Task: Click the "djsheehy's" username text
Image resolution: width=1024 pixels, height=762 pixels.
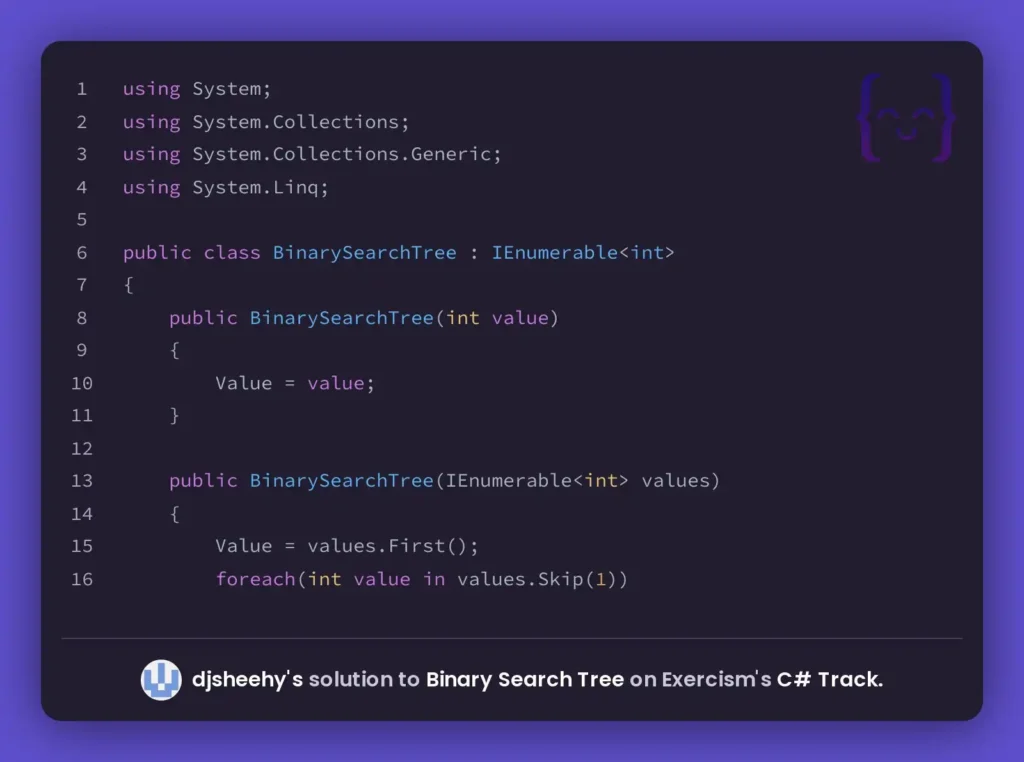Action: pos(248,680)
